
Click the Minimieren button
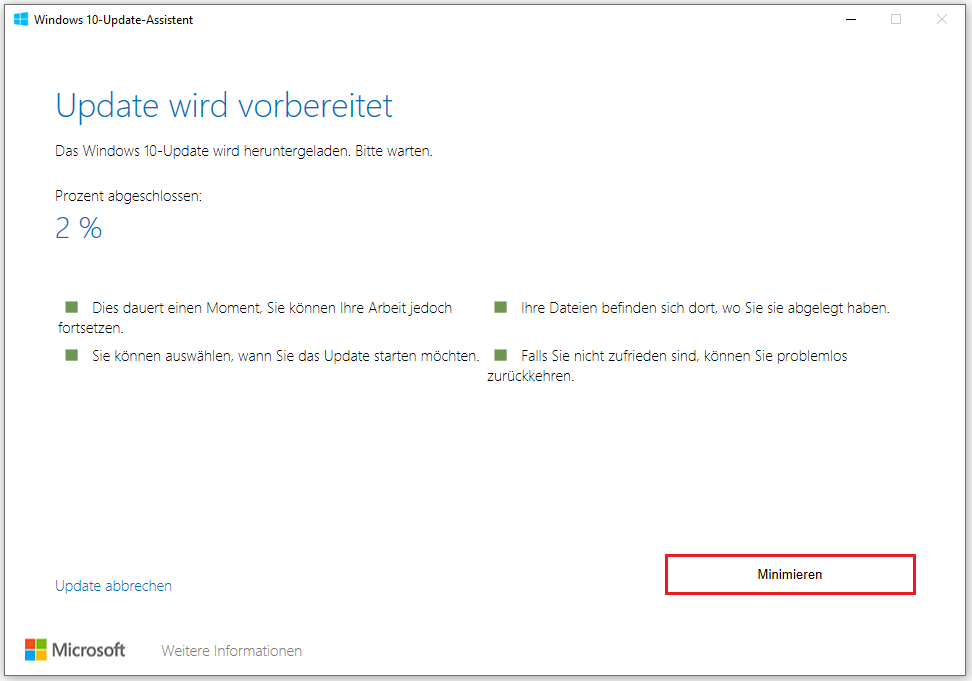click(x=790, y=574)
